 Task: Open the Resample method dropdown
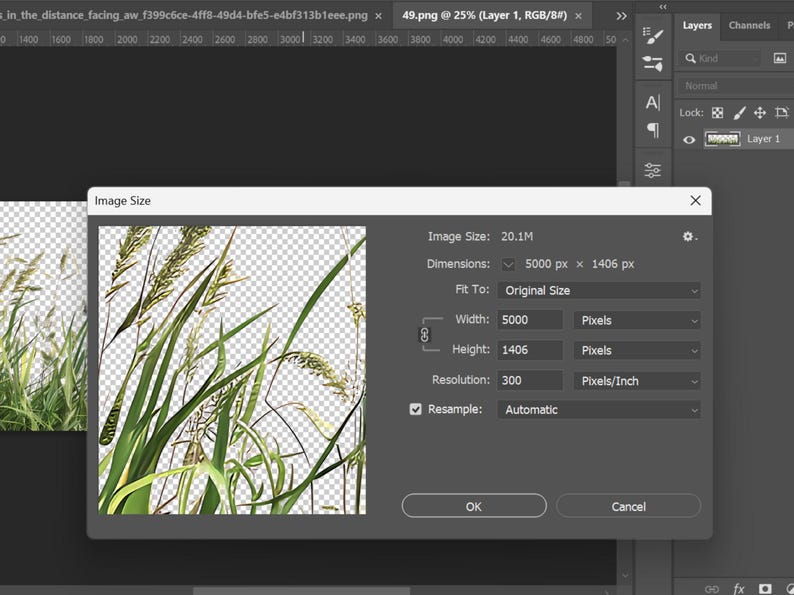pyautogui.click(x=599, y=410)
